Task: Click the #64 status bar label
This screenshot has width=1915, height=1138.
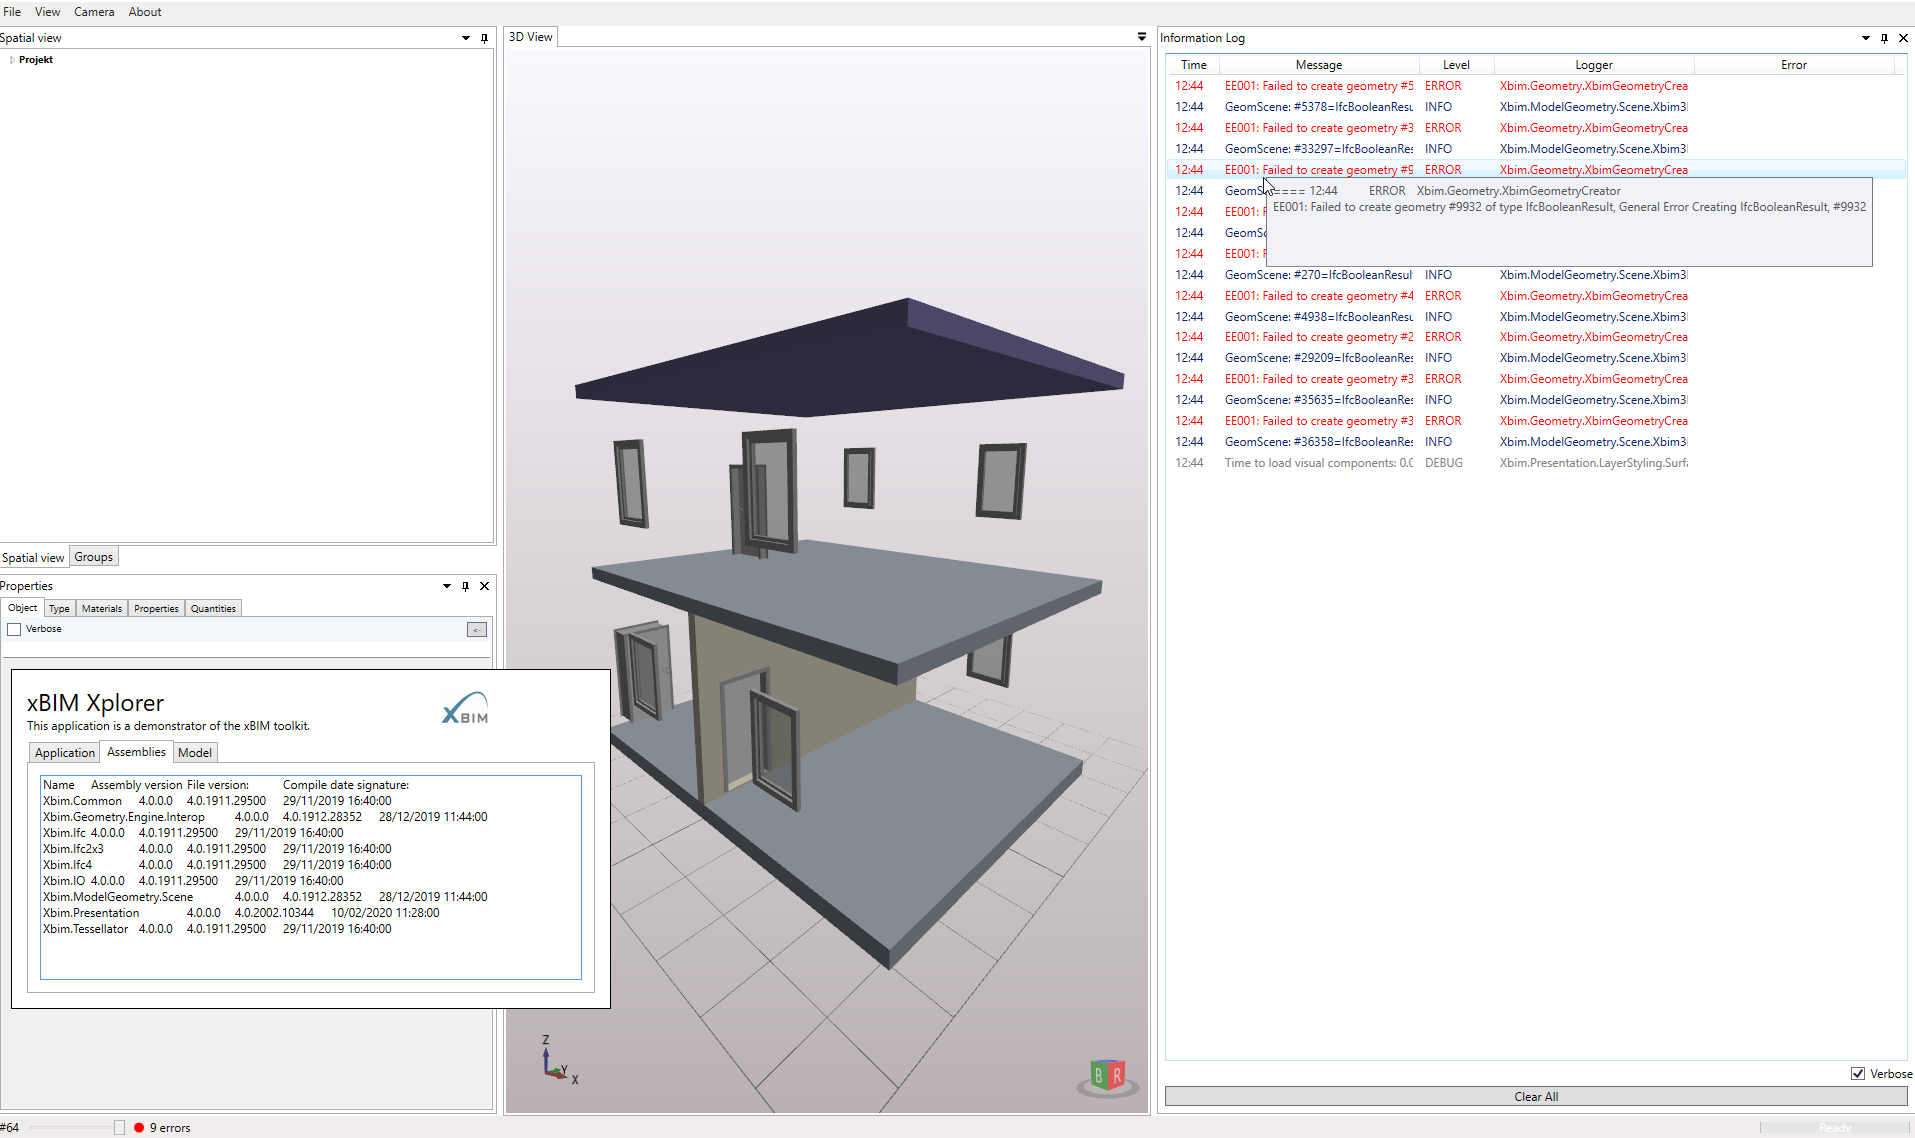Action: [x=9, y=1127]
